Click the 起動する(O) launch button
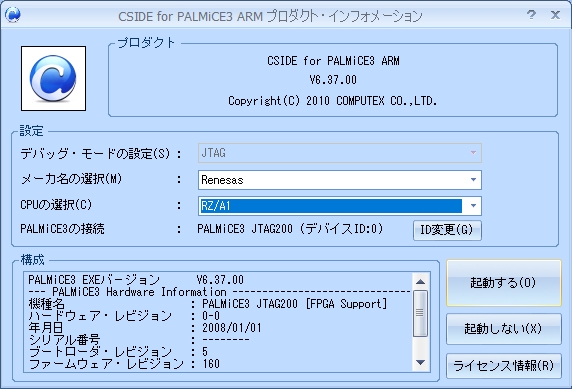This screenshot has height=389, width=572. point(503,283)
